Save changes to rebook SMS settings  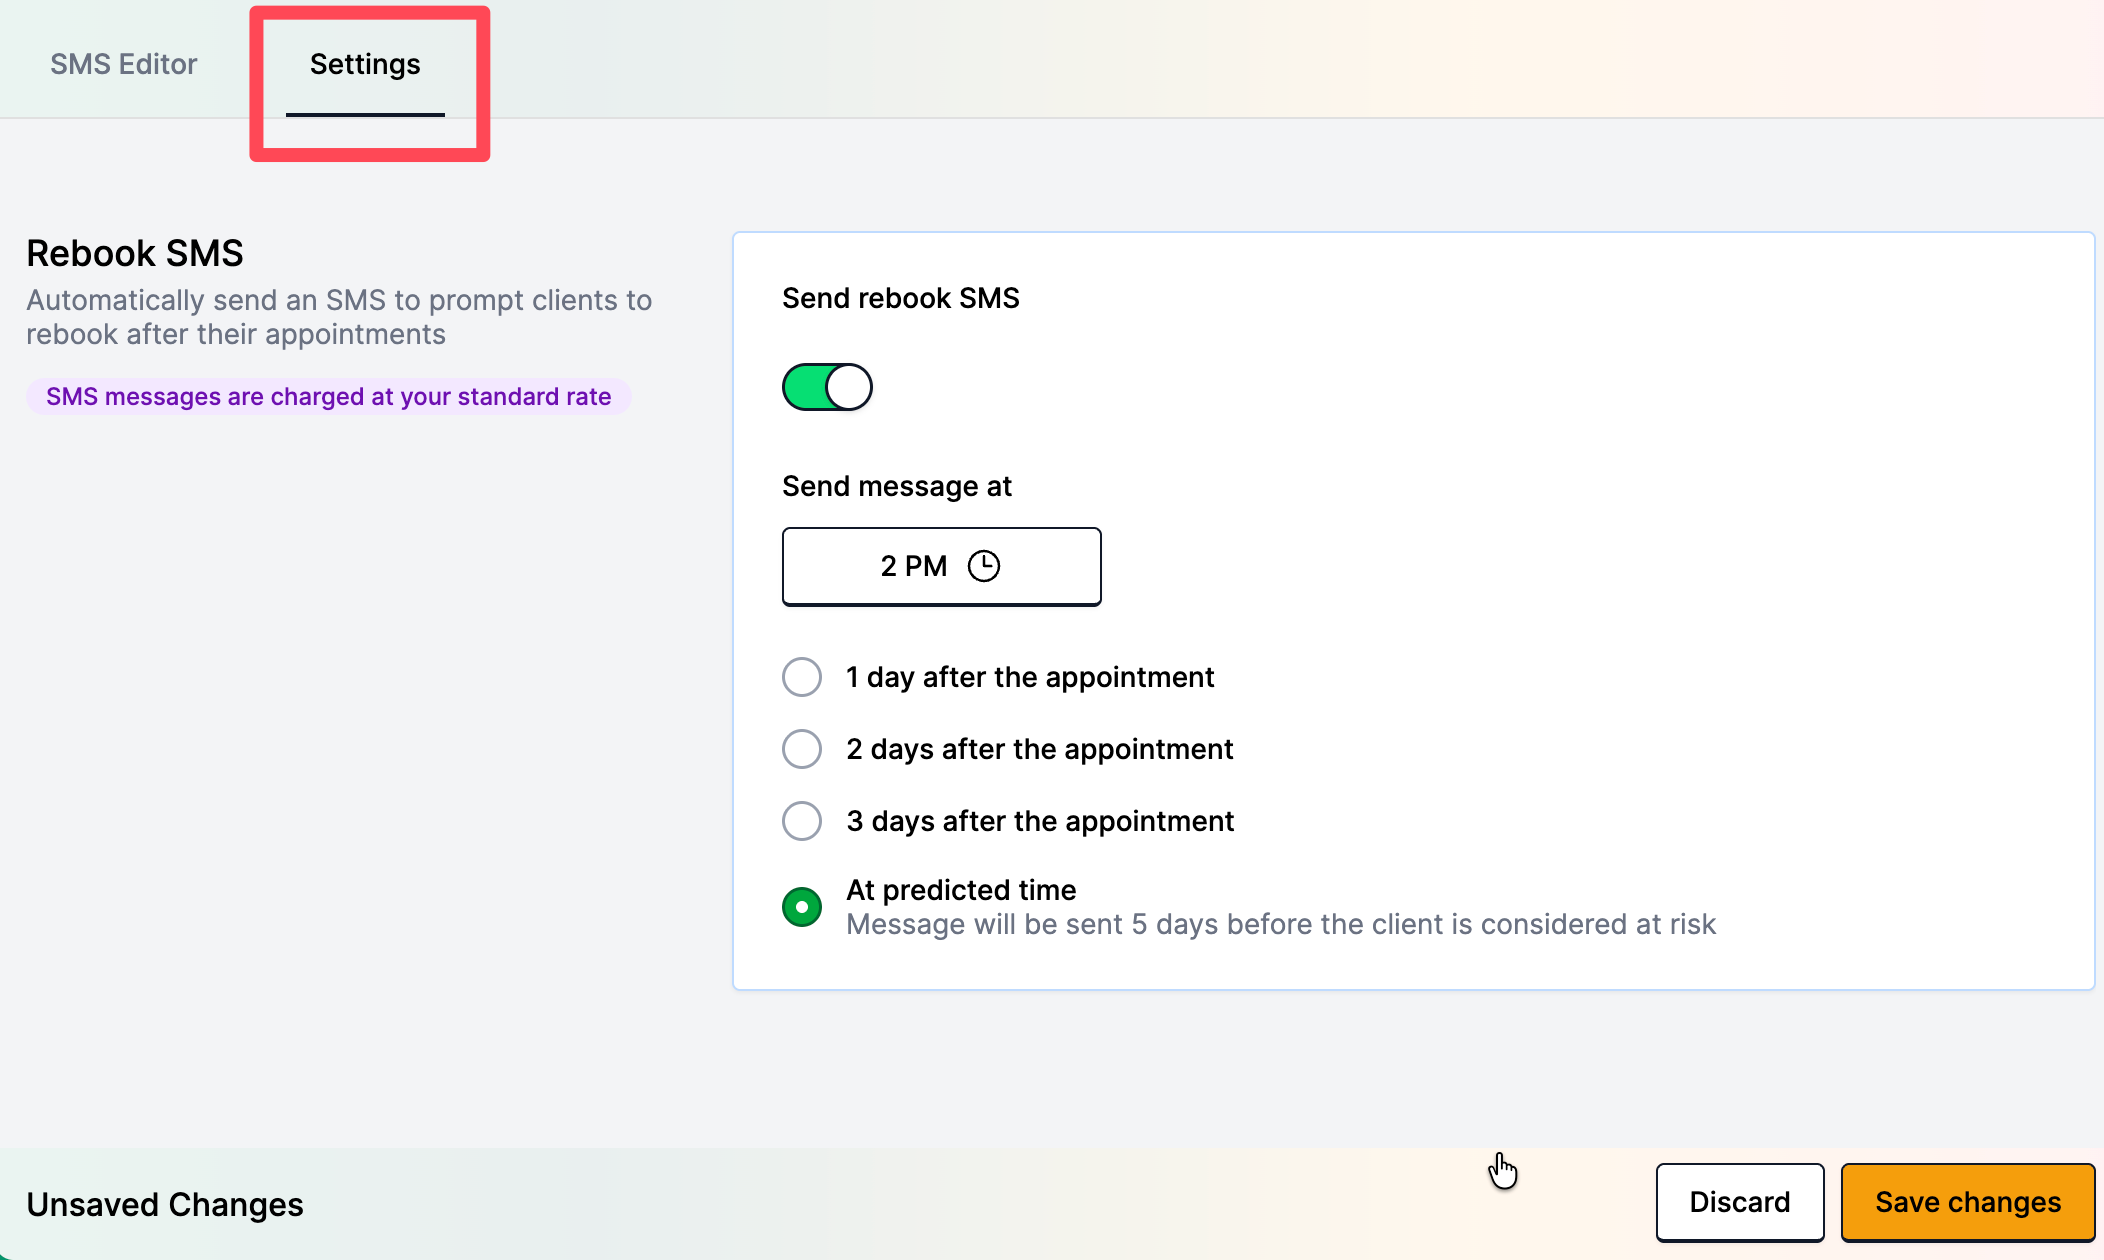pos(1968,1202)
